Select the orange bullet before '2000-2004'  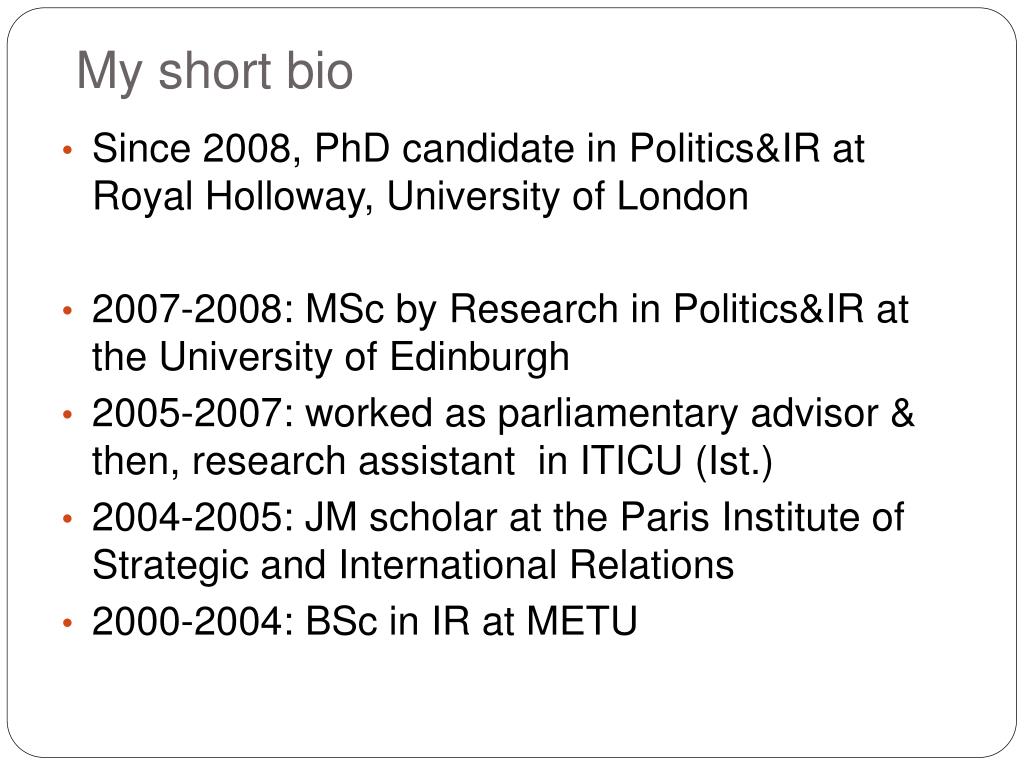(67, 623)
